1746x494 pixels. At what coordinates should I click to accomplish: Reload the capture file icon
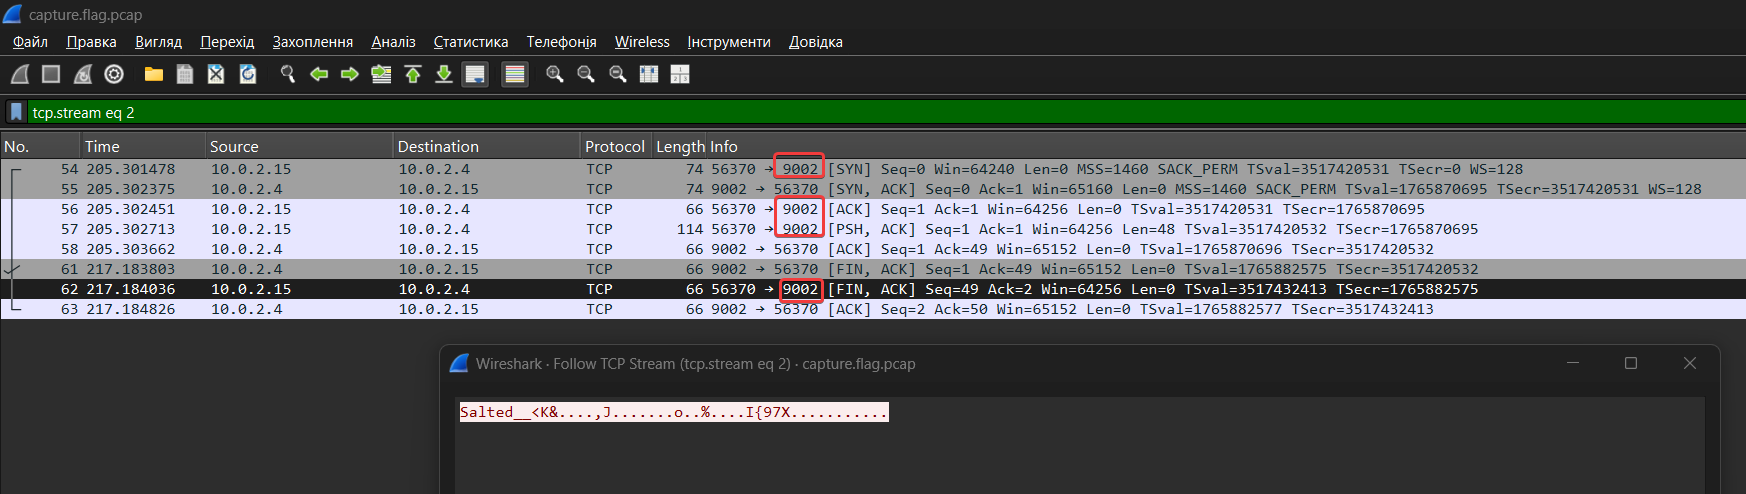pos(248,74)
